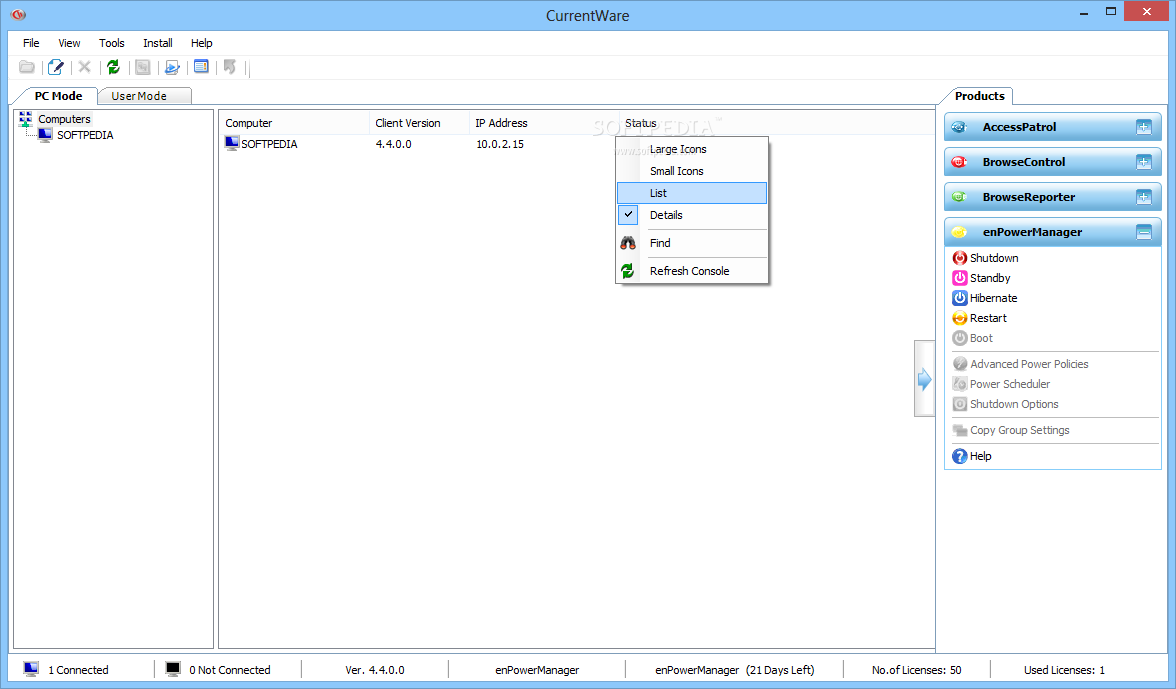Open the Install menu
Screen dimensions: 1176x689
158,43
